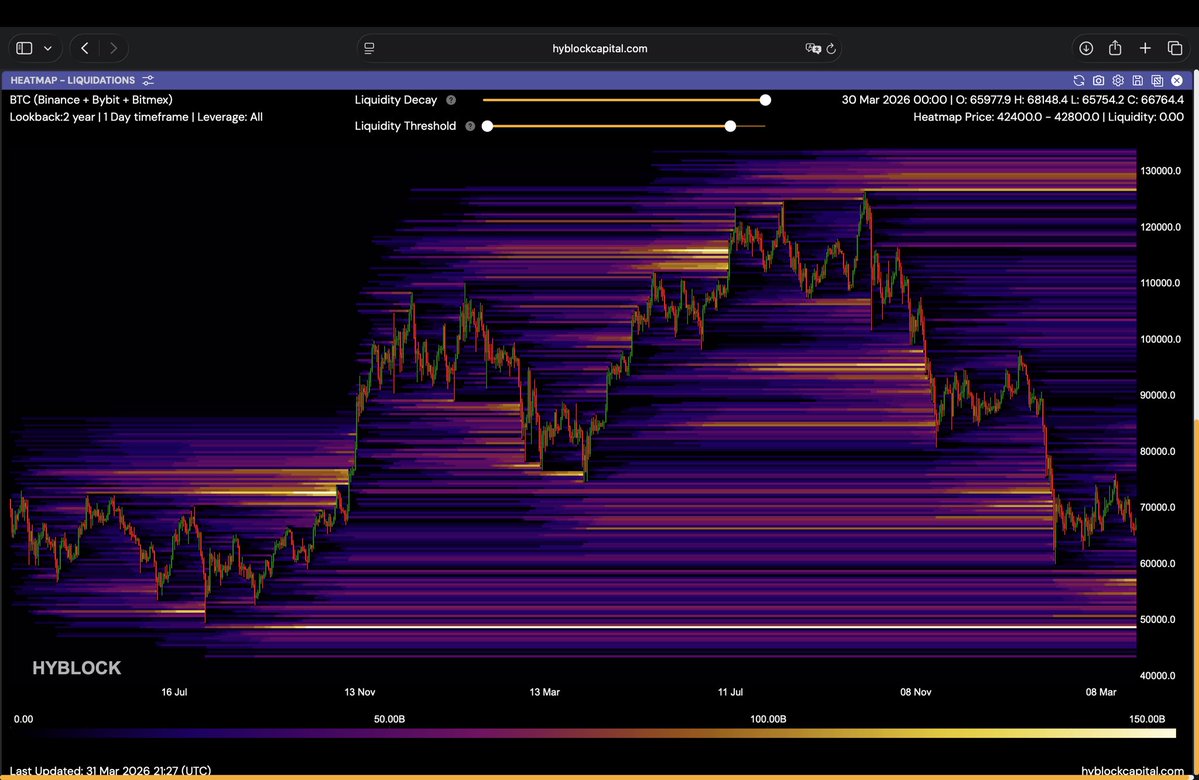1199x780 pixels.
Task: Show Liquidity Decay help tooltip
Action: tap(451, 100)
